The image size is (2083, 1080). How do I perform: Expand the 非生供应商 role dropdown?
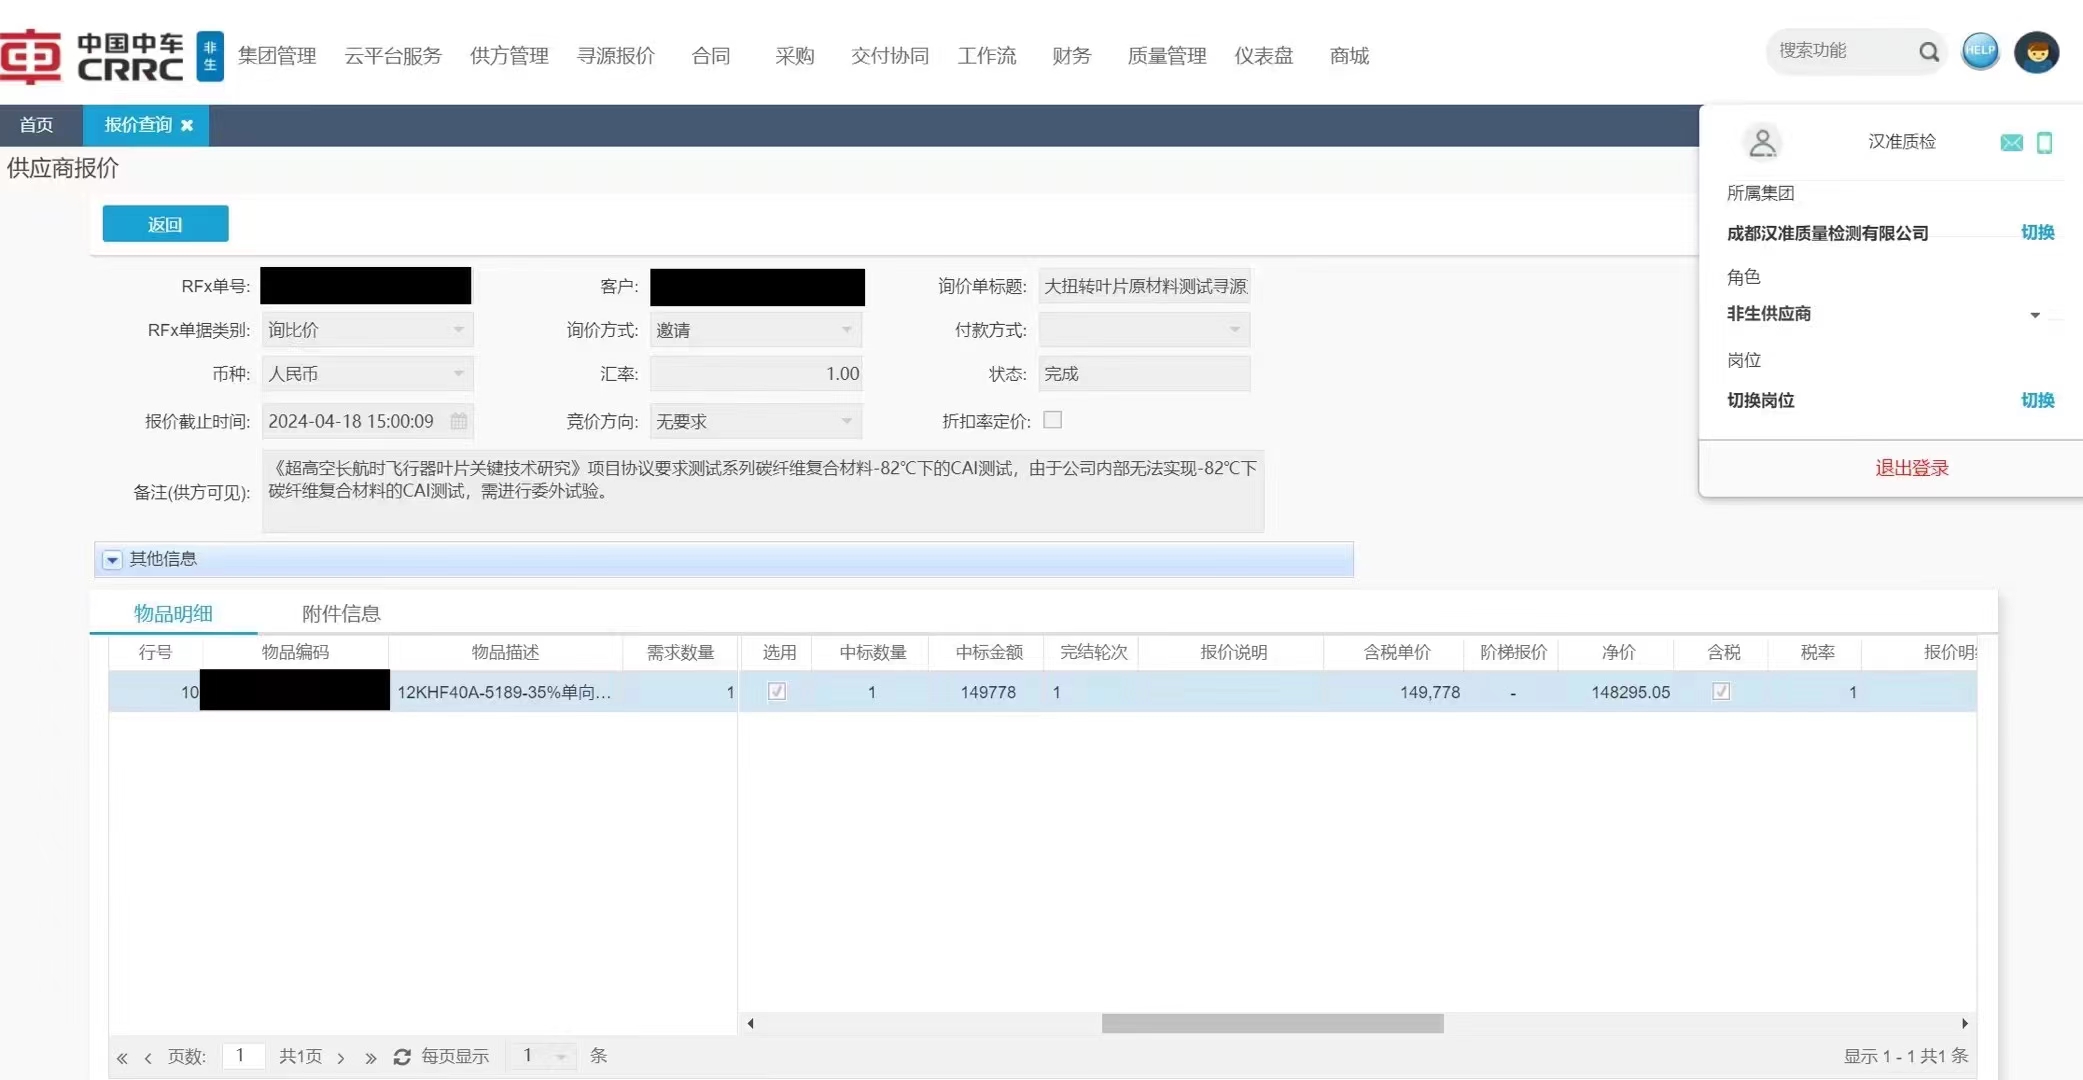(2034, 315)
